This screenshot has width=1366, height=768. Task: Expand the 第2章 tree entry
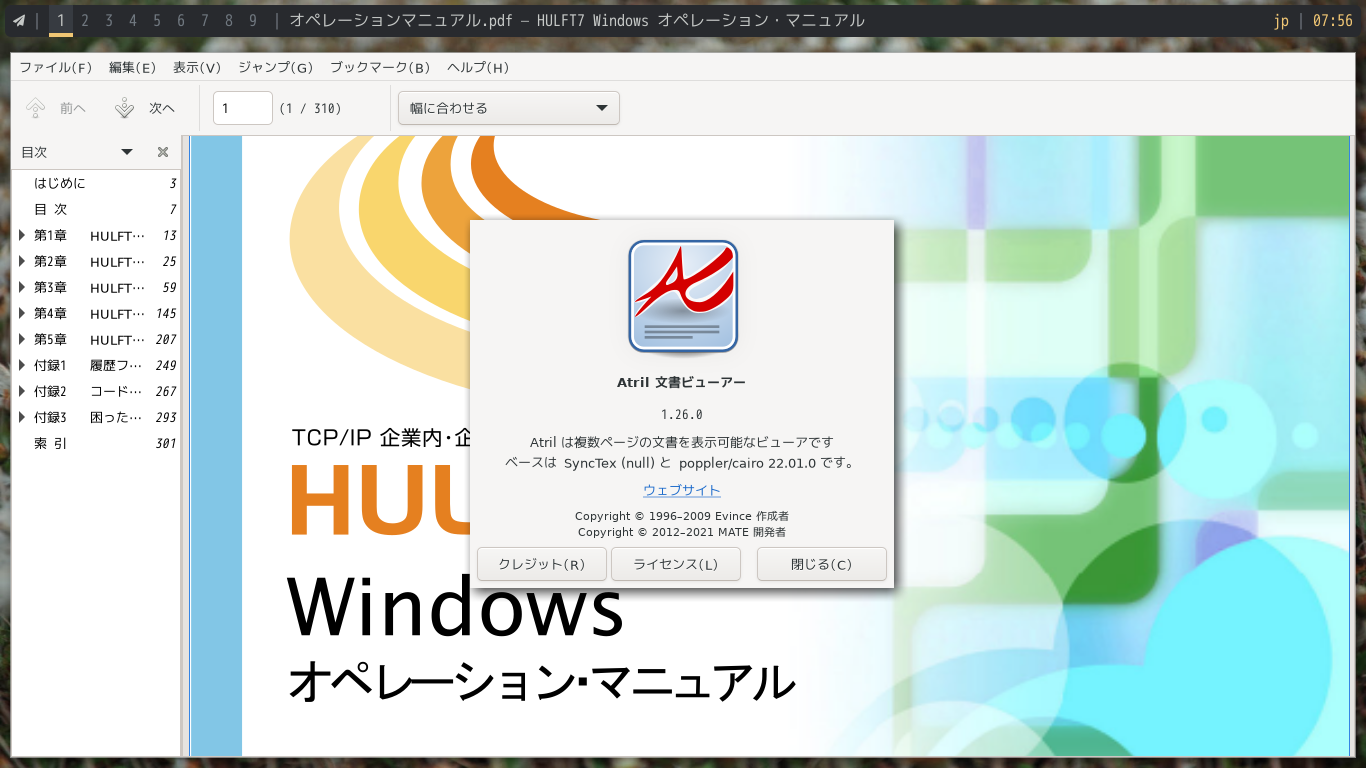(23, 262)
